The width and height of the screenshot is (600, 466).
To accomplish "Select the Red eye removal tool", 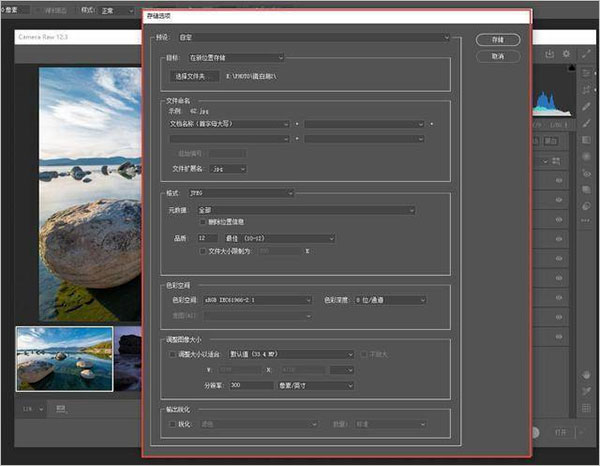I will tap(586, 173).
